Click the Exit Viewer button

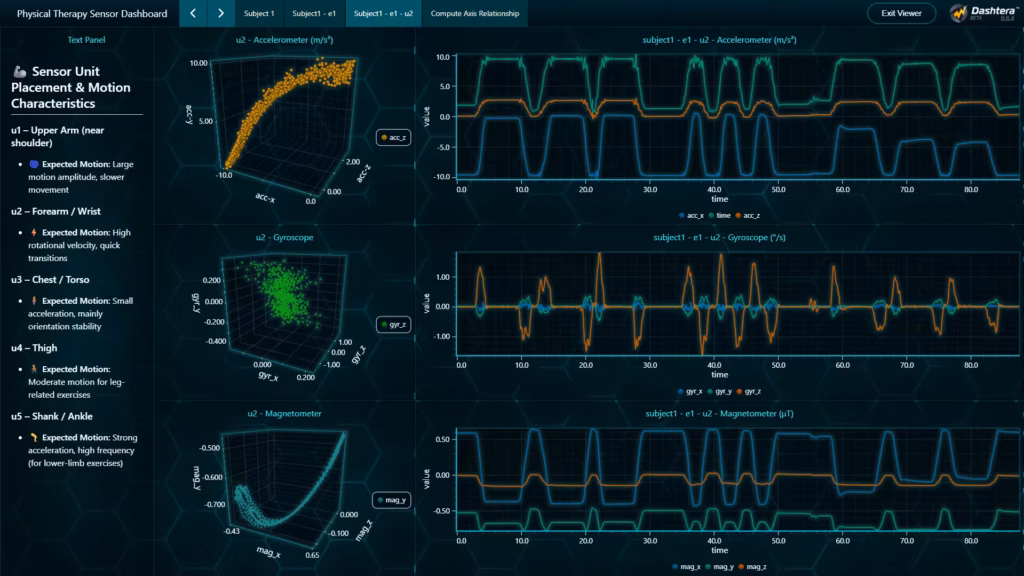[x=900, y=13]
